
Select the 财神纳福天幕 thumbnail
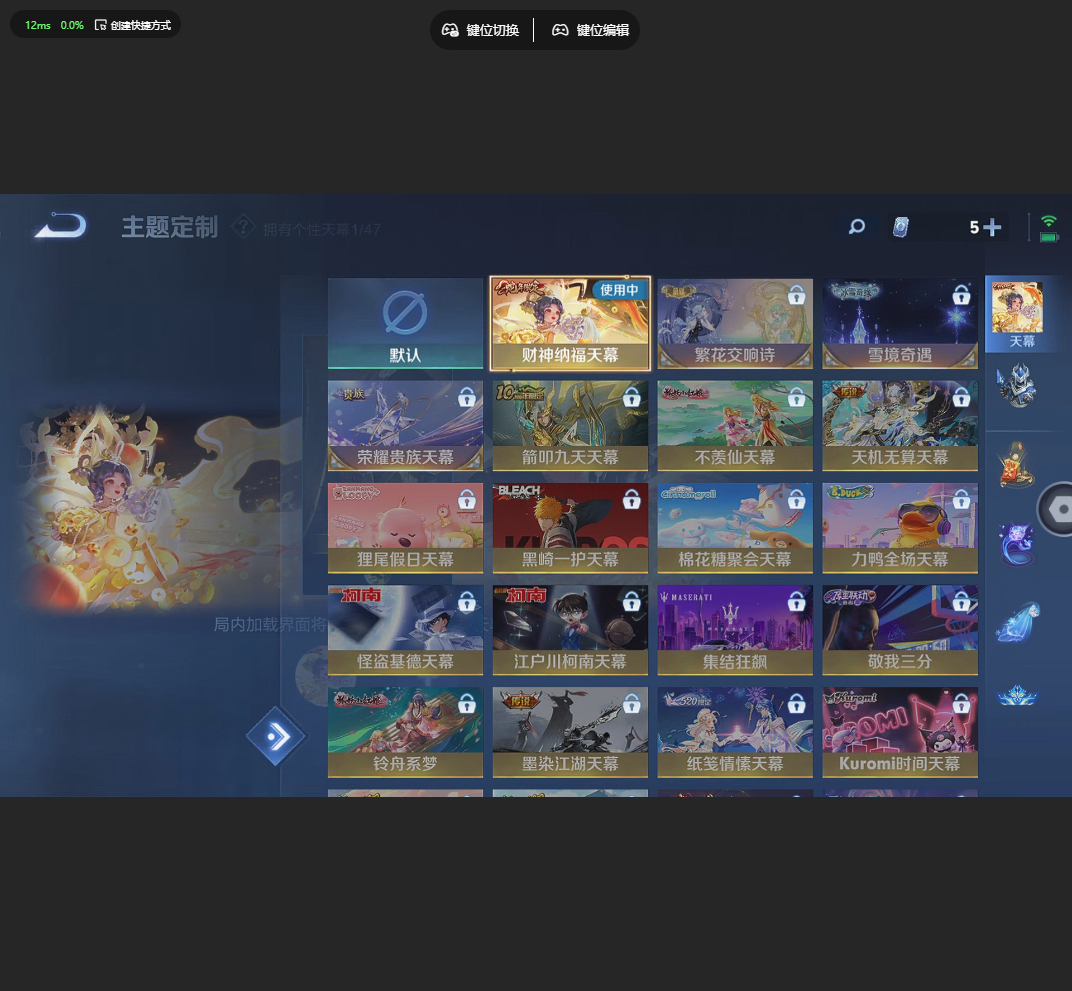click(x=570, y=324)
